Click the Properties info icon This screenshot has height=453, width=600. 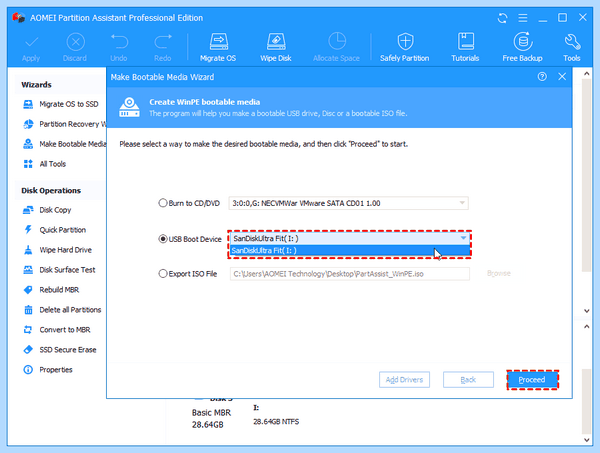28,370
